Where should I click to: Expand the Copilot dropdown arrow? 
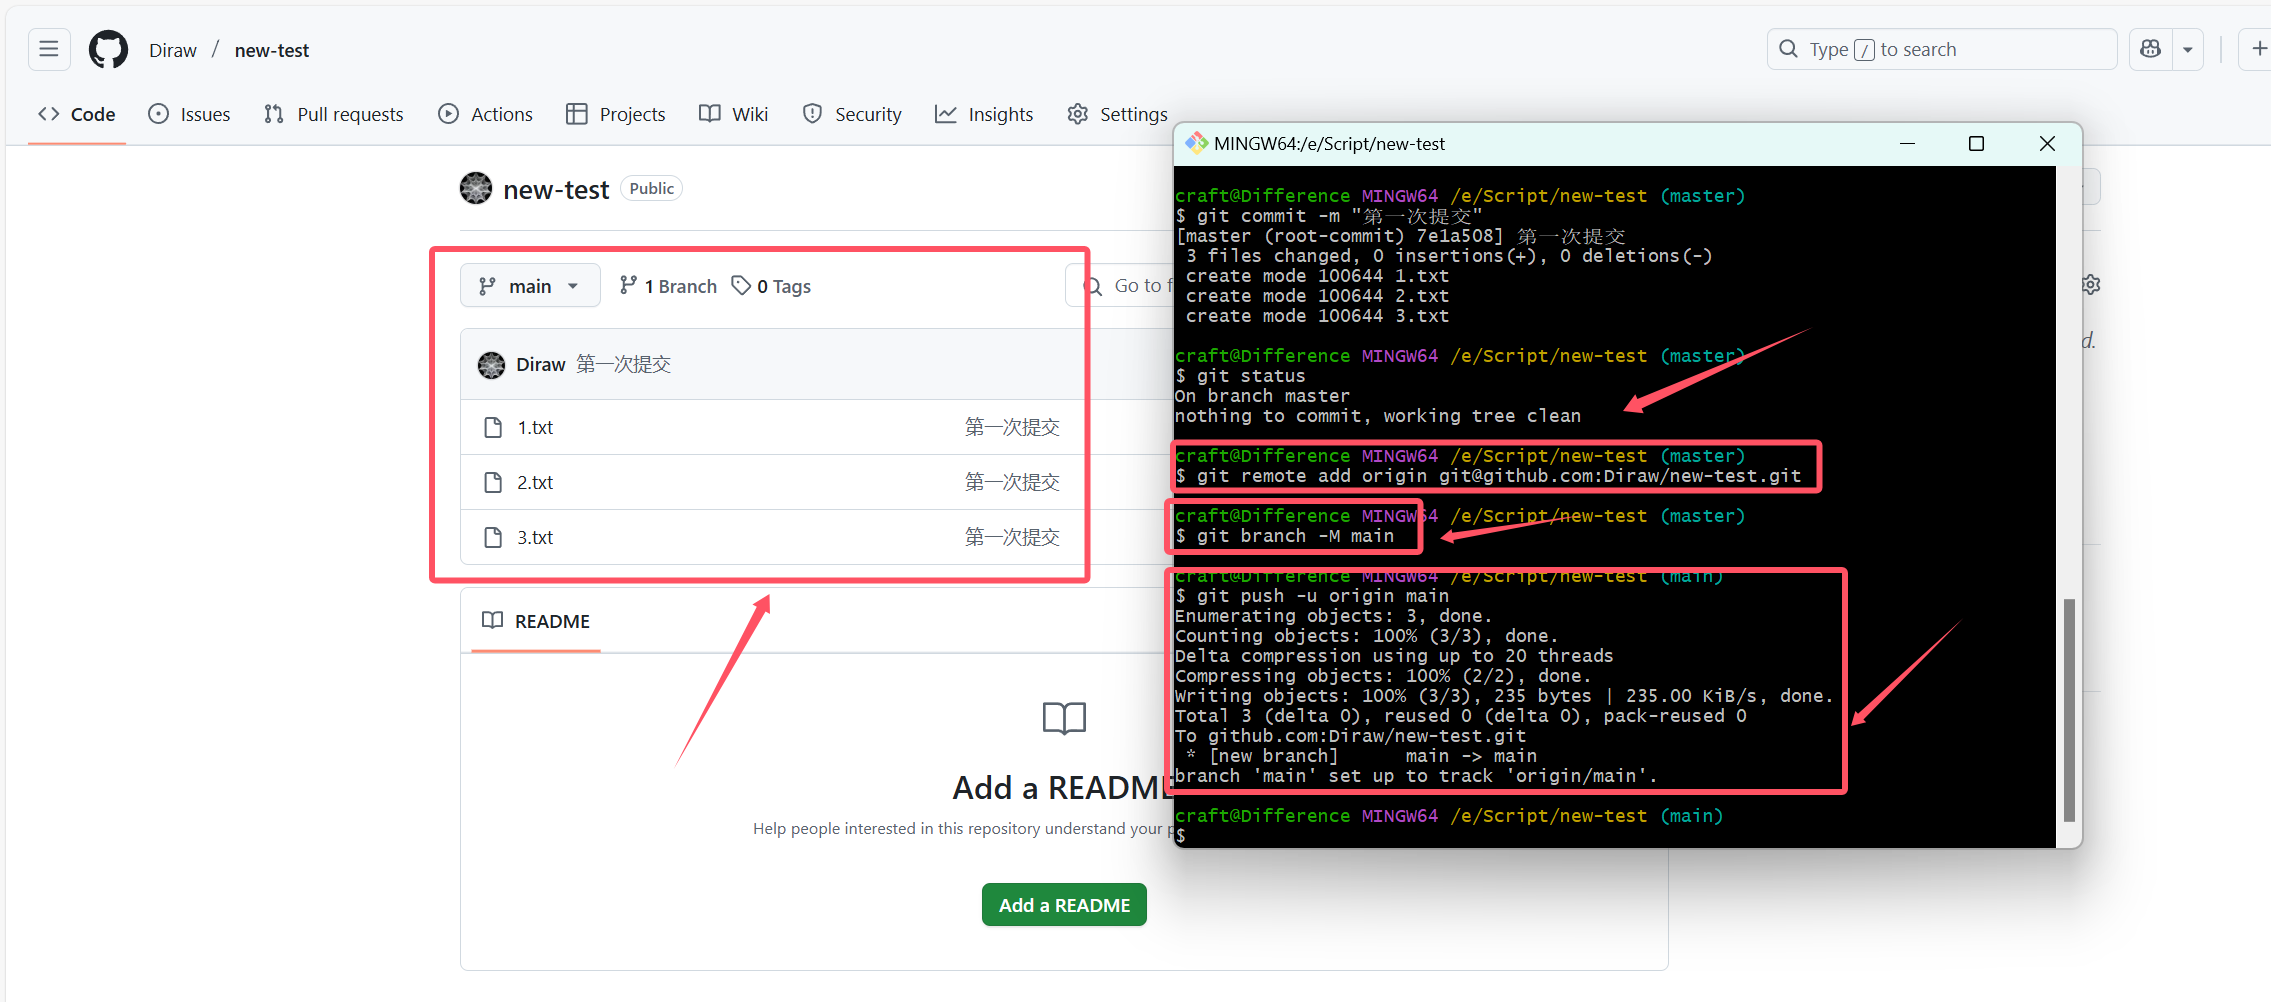coord(2188,49)
